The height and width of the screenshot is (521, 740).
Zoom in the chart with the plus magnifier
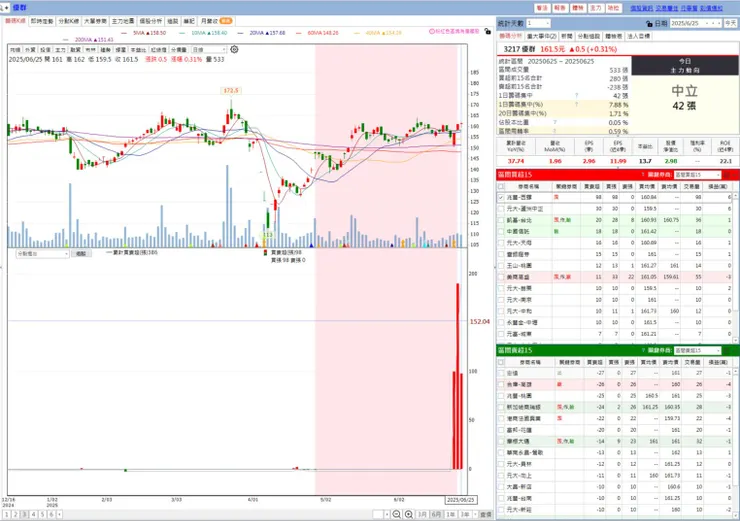409,514
